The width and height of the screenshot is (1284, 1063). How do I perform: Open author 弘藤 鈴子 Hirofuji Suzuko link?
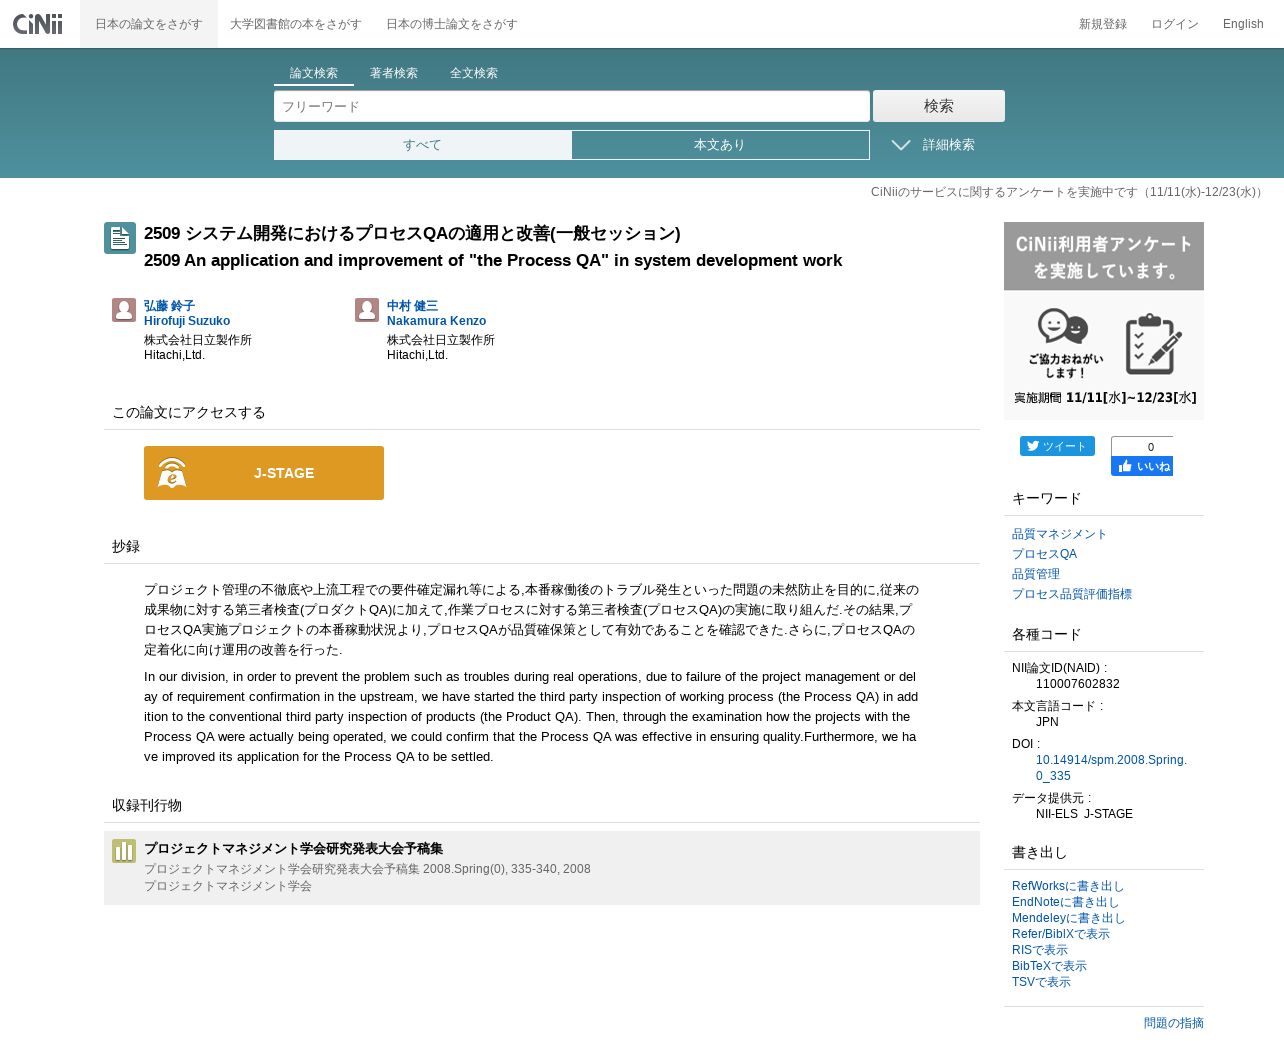(187, 313)
